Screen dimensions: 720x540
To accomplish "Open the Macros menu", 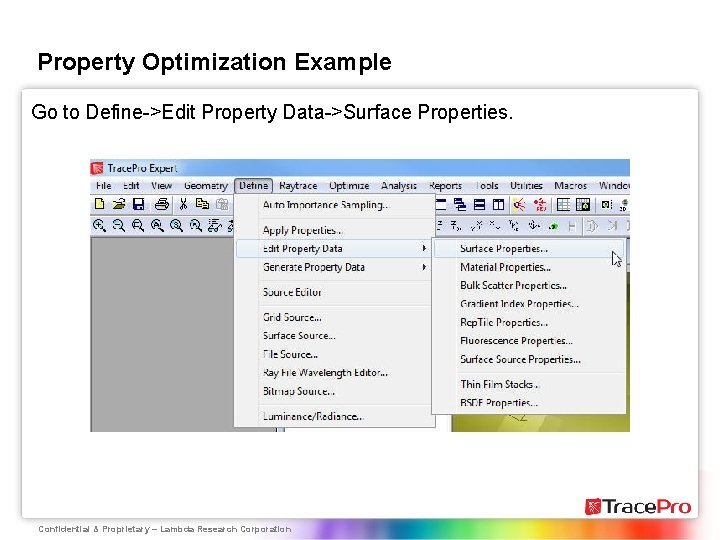I will pyautogui.click(x=570, y=186).
